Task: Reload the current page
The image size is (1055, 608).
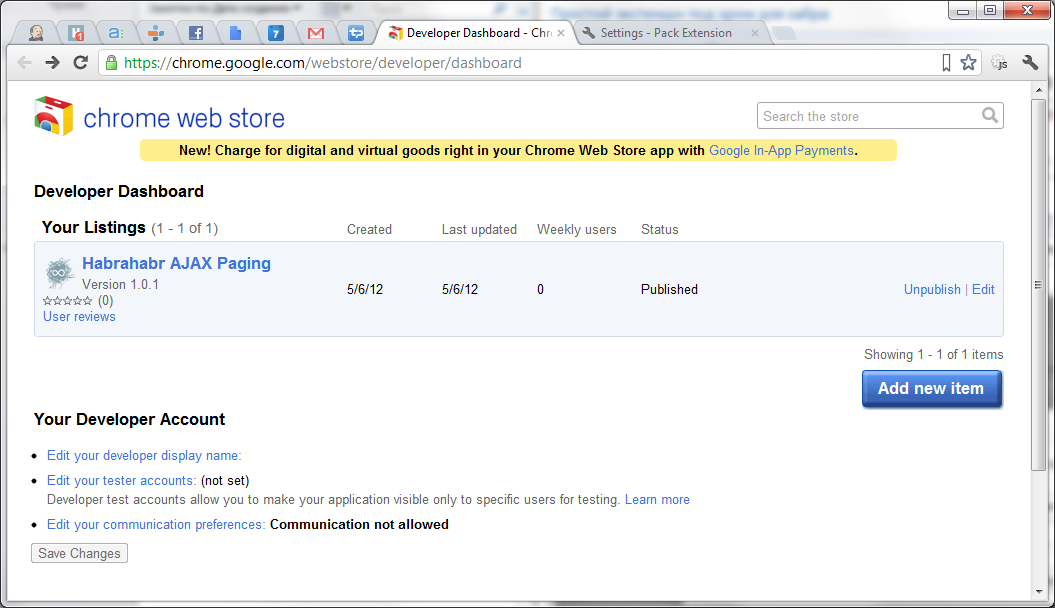Action: tap(81, 63)
